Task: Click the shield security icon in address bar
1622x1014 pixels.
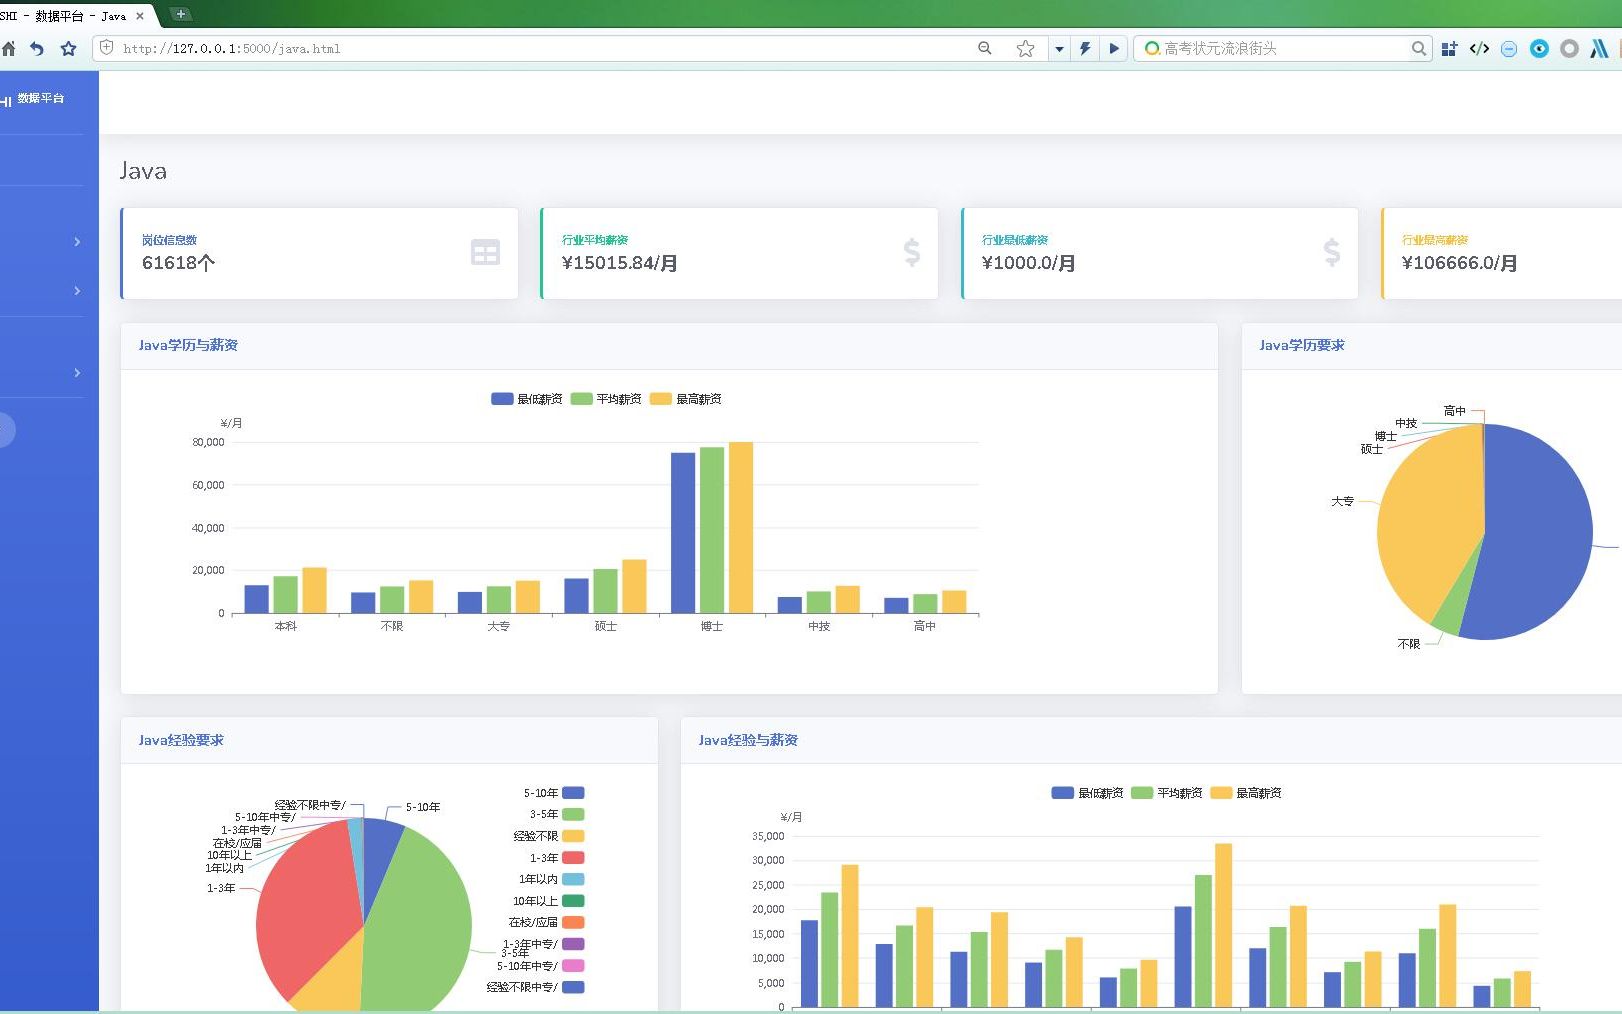Action: click(107, 48)
